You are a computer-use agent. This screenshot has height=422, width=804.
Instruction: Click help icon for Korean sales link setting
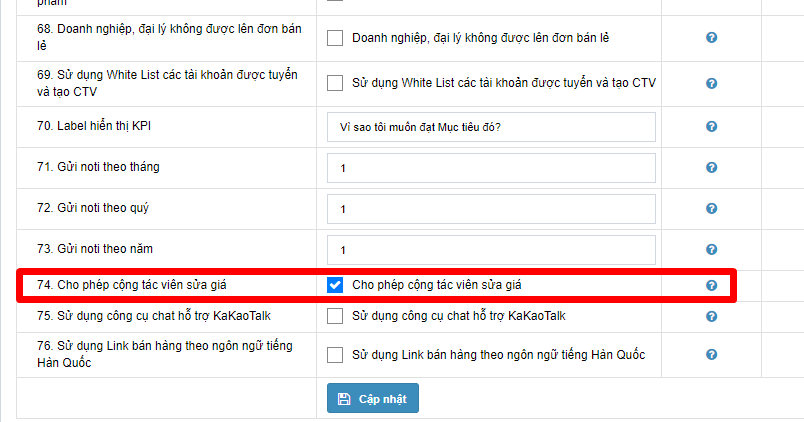(x=711, y=355)
